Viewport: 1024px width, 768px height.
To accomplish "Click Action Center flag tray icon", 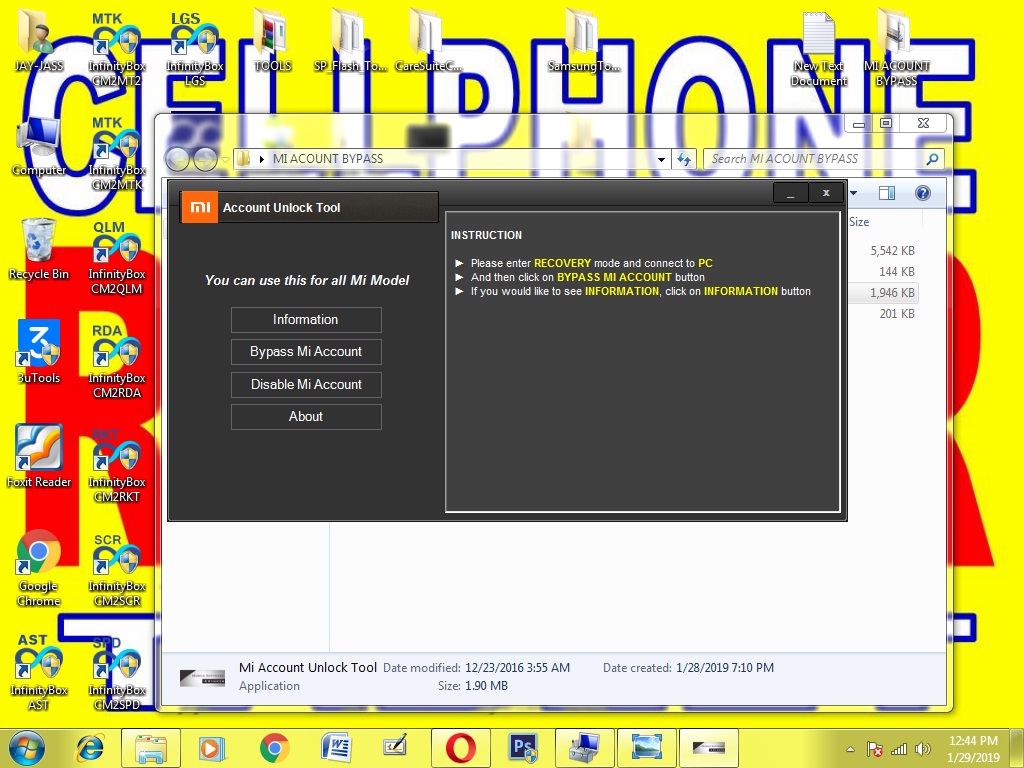I will pyautogui.click(x=875, y=750).
